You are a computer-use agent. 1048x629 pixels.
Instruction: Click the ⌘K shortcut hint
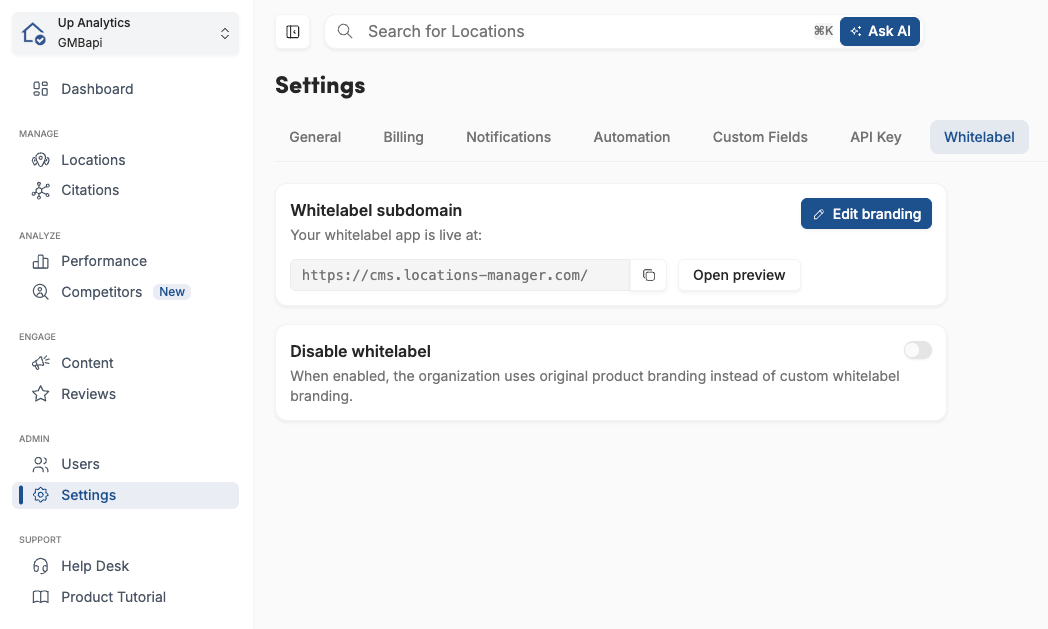(823, 31)
